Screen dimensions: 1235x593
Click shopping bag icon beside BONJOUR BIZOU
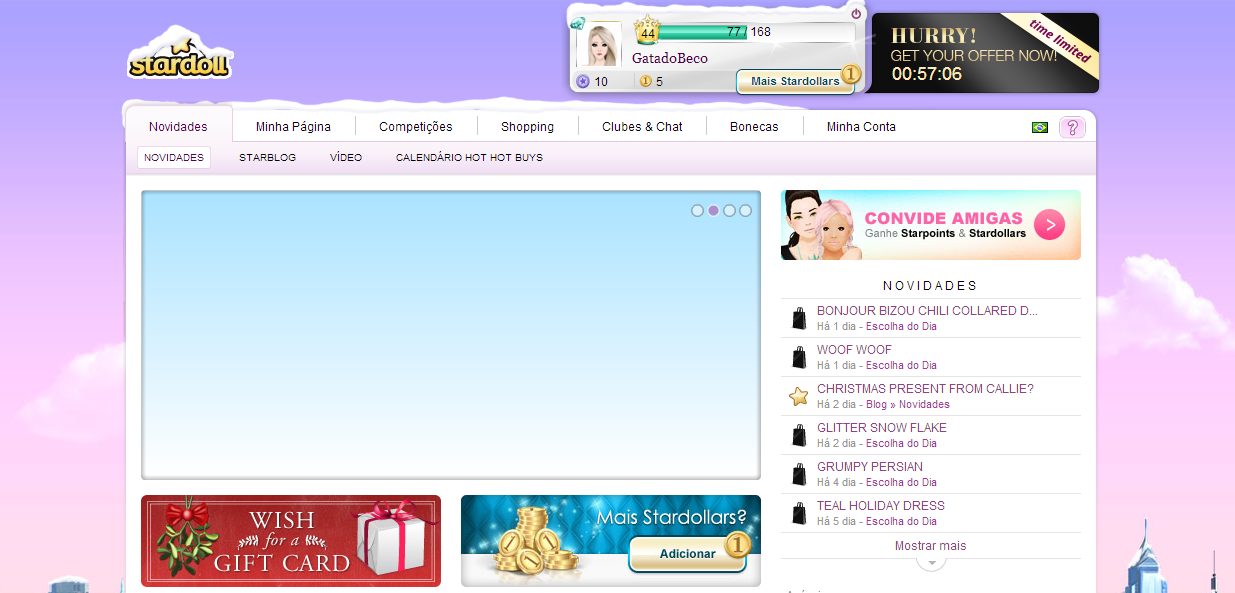pos(799,318)
